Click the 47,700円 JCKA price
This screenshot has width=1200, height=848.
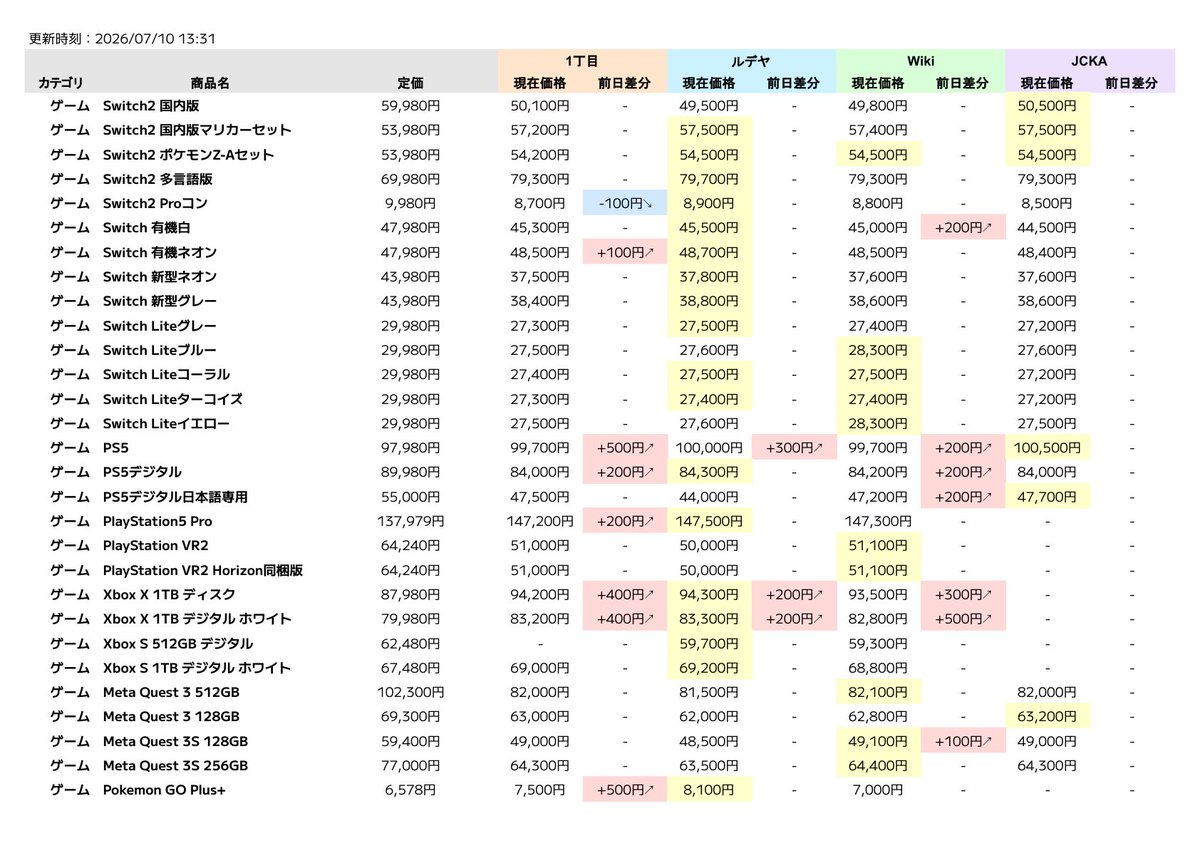pyautogui.click(x=1047, y=497)
